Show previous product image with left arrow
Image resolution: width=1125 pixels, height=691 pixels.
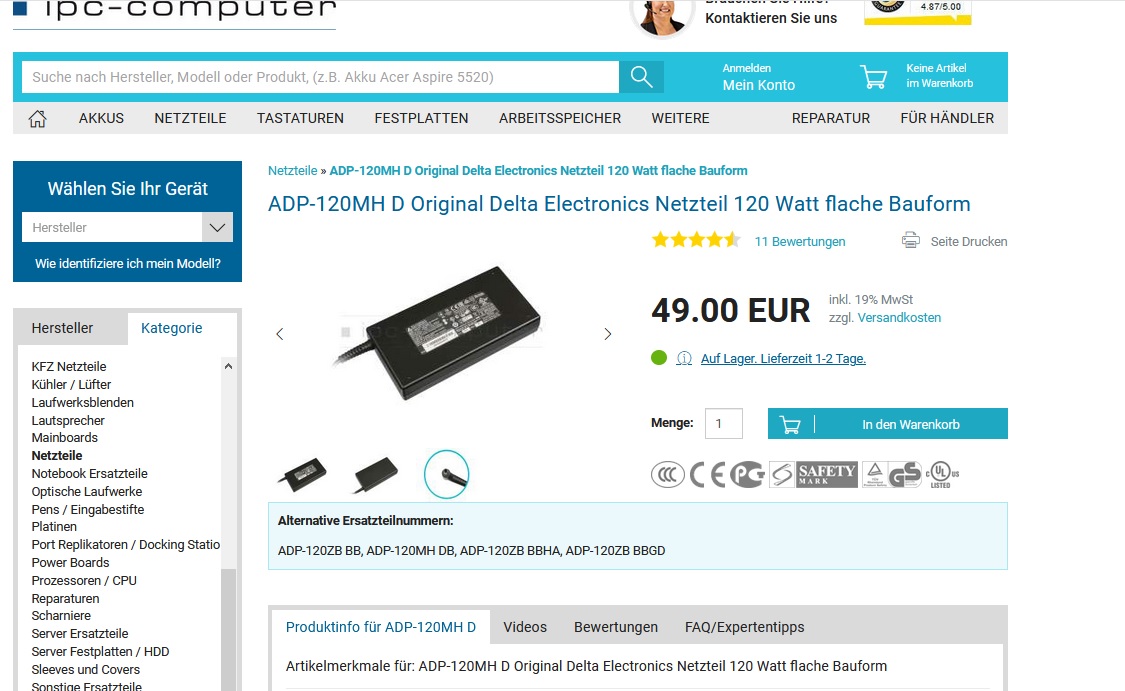[280, 334]
